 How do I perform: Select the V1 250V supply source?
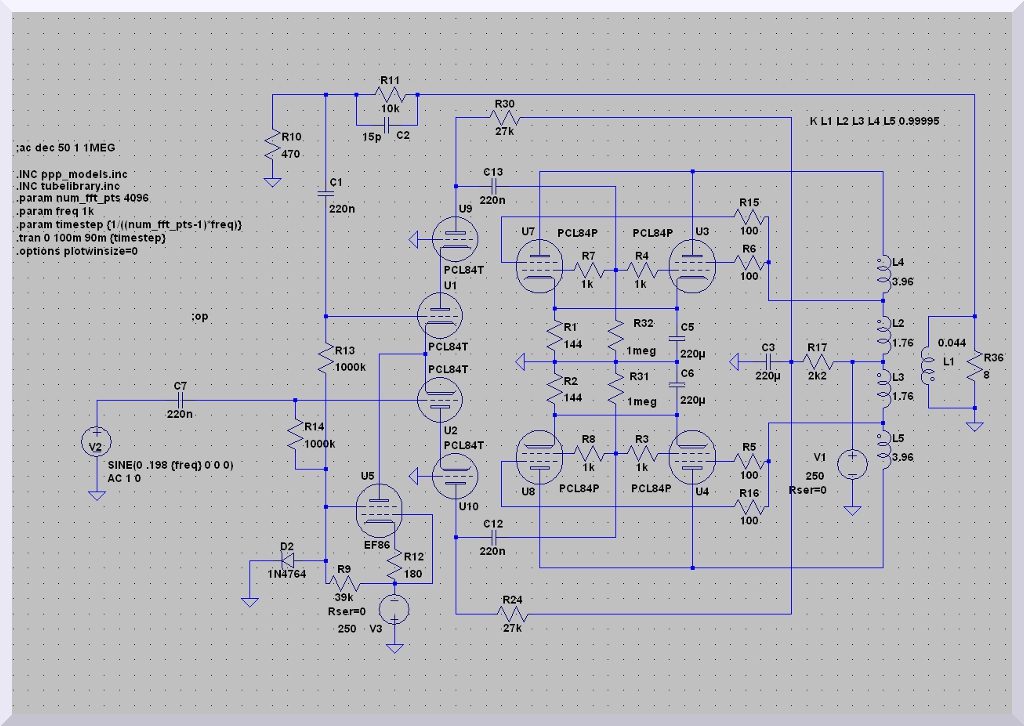(852, 463)
